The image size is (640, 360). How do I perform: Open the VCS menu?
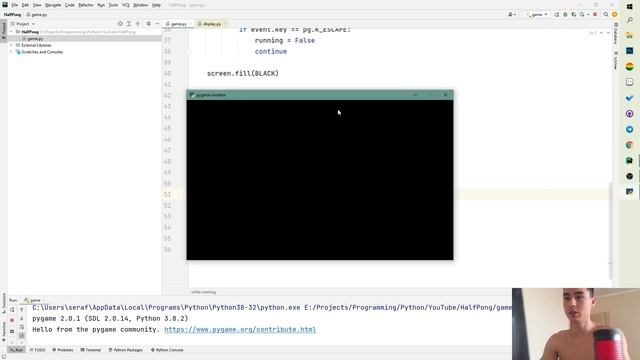click(x=126, y=5)
